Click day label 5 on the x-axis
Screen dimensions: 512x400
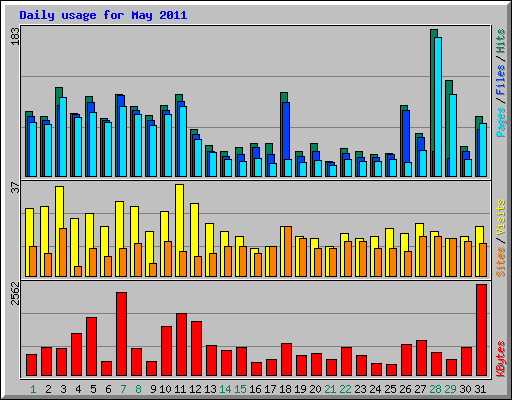tap(93, 389)
